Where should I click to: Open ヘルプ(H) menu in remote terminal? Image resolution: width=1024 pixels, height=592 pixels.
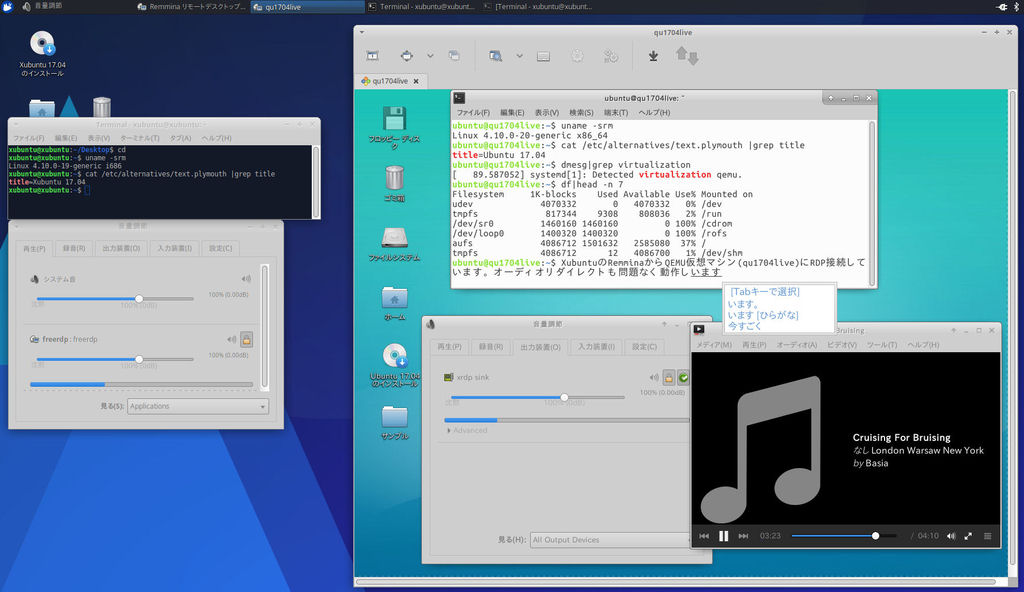pos(654,112)
